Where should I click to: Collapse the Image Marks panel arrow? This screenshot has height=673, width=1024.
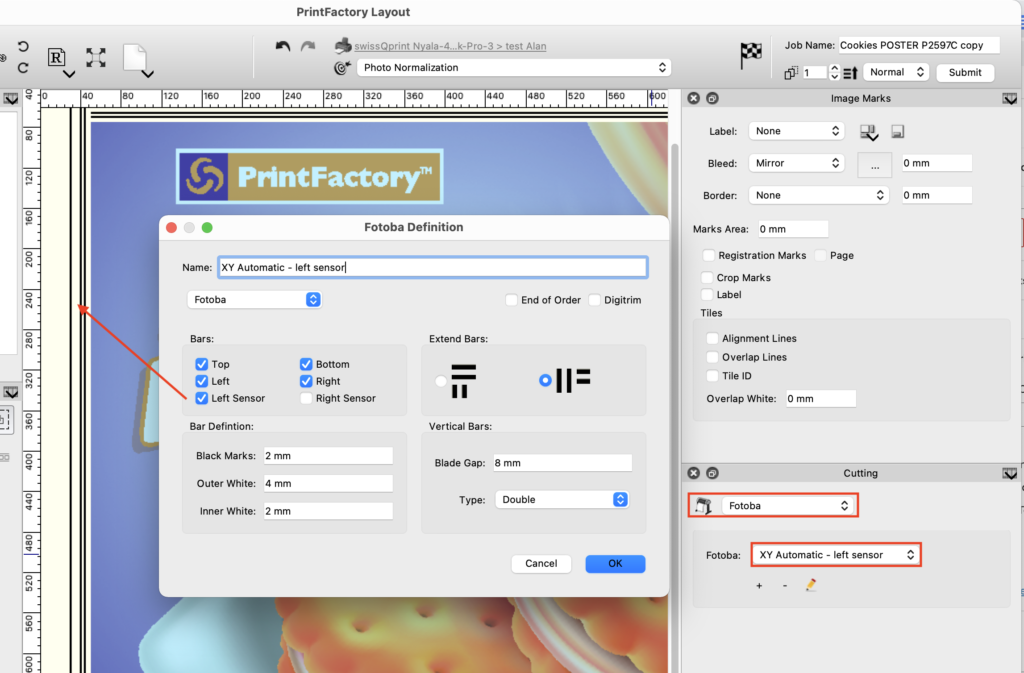(x=1010, y=99)
